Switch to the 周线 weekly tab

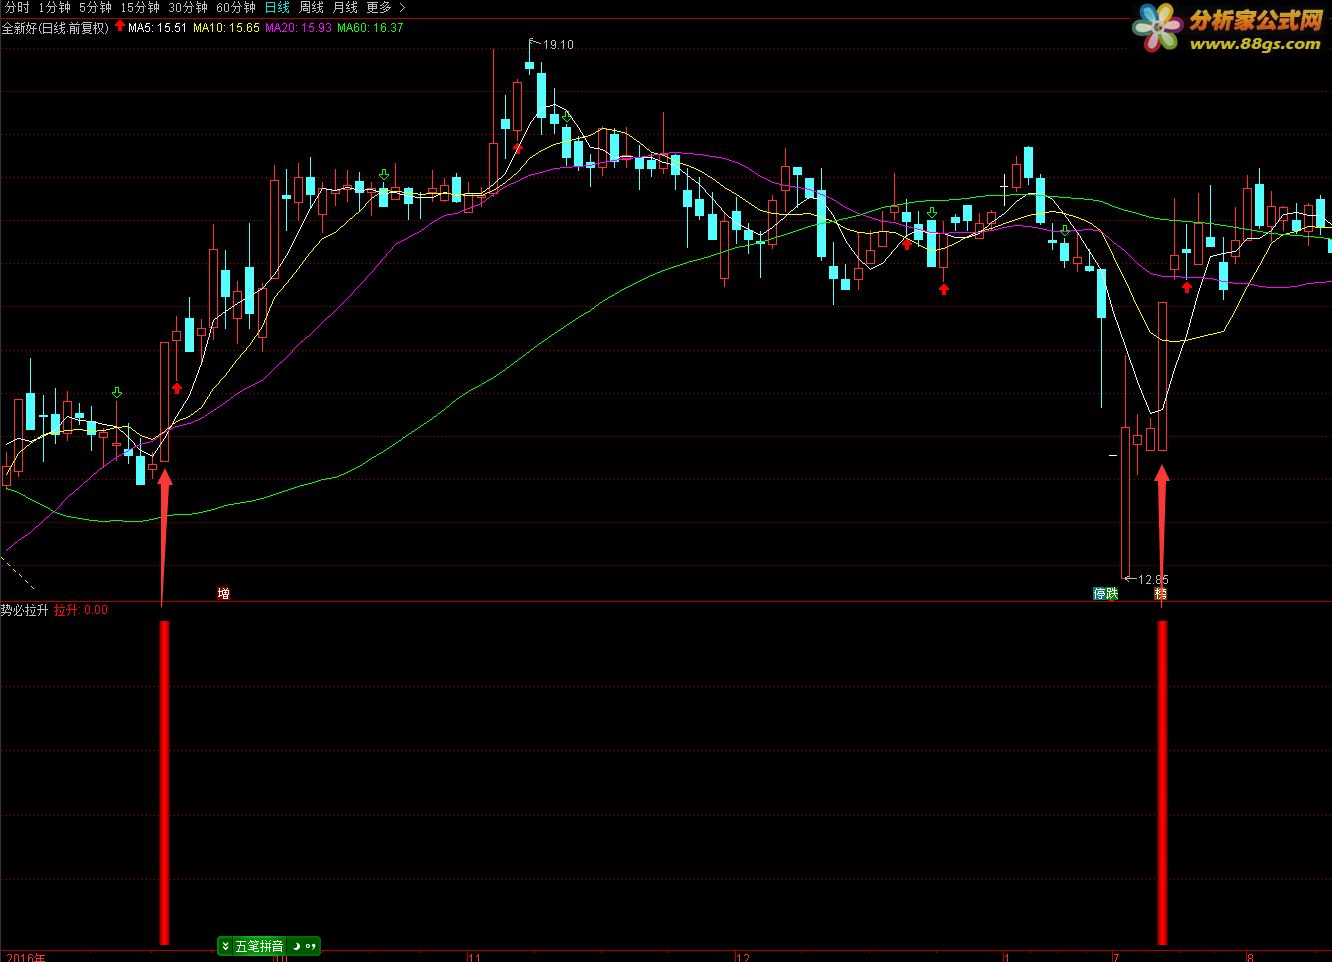[311, 8]
